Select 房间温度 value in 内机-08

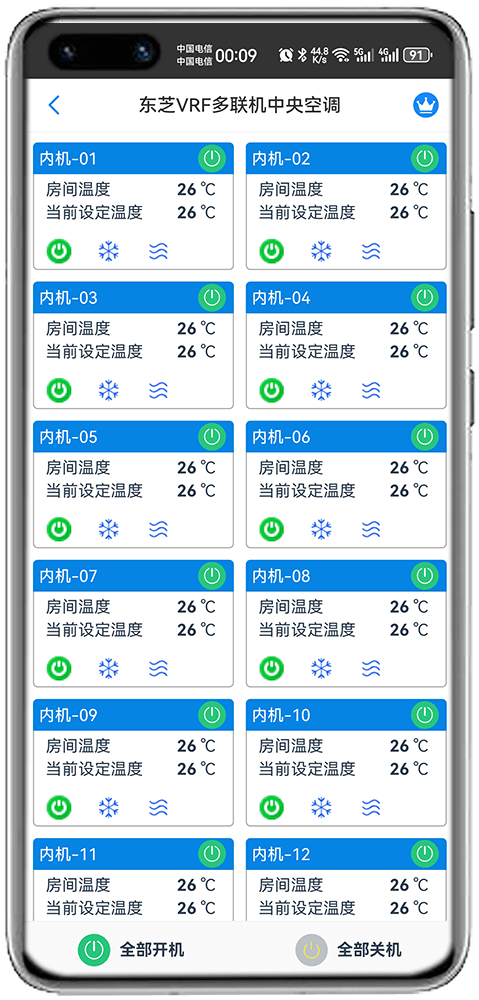pos(409,607)
